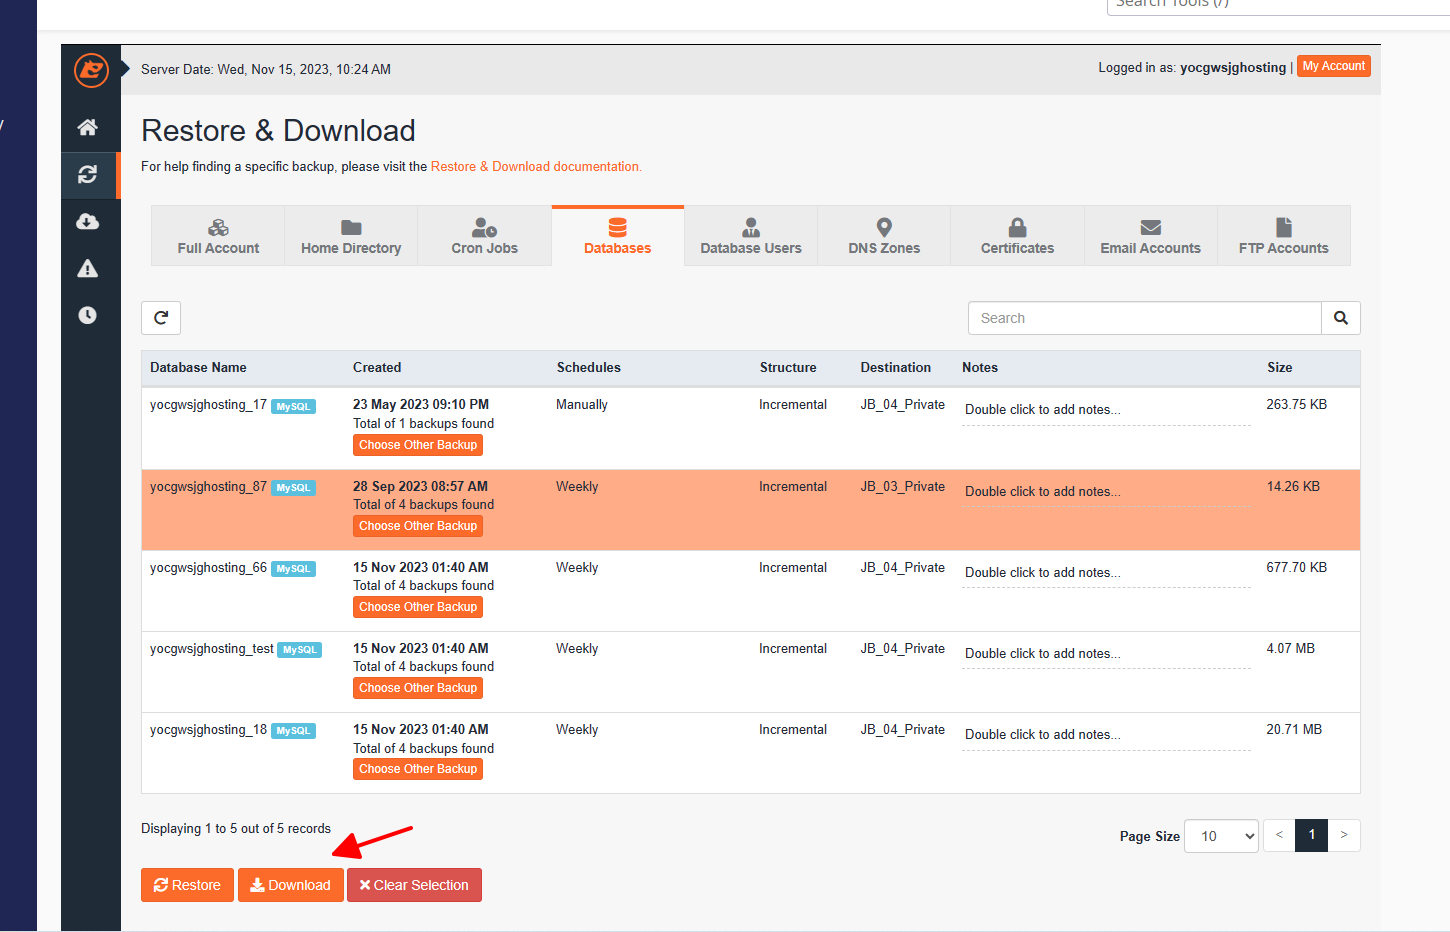Open the Database Users tab

(751, 236)
